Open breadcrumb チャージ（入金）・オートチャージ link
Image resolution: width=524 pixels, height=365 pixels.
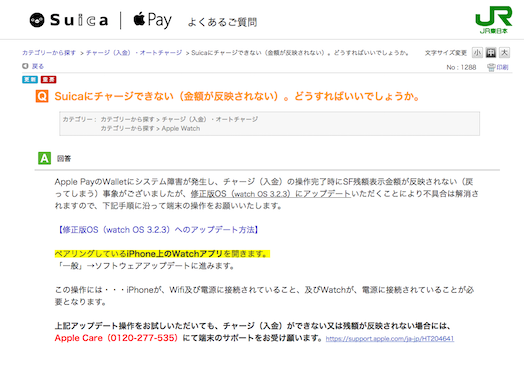point(134,53)
